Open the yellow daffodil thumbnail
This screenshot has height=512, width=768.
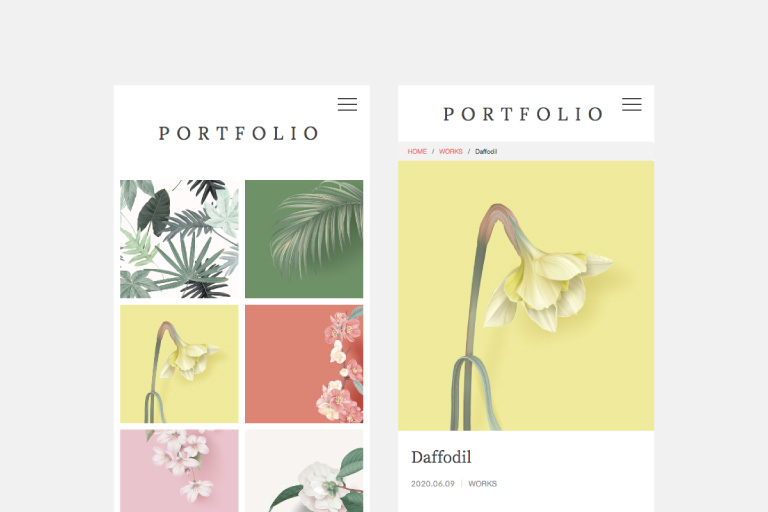(x=179, y=364)
